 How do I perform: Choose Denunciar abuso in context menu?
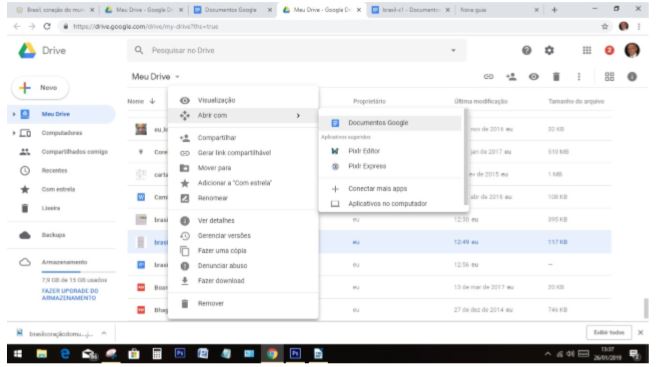243,266
